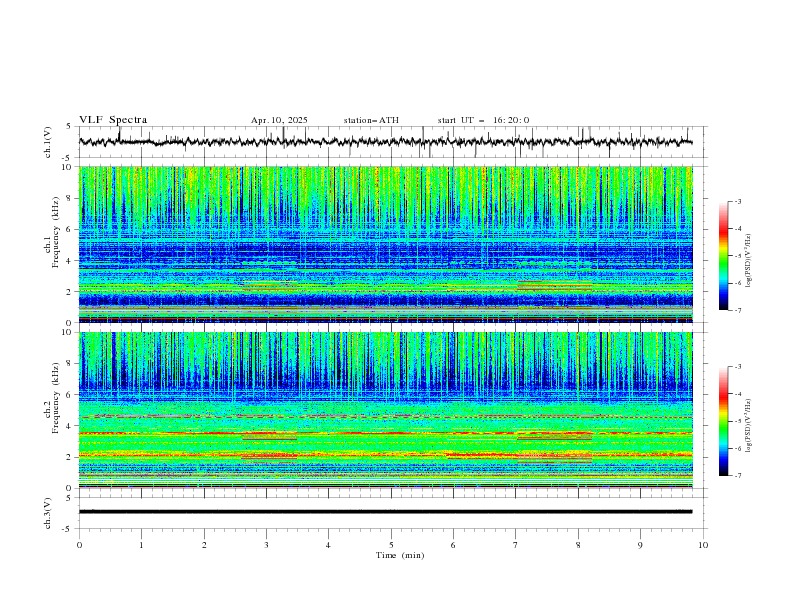Click the '2' kHz tick on ch.2 frequency axis
792x612 pixels.
click(x=70, y=457)
